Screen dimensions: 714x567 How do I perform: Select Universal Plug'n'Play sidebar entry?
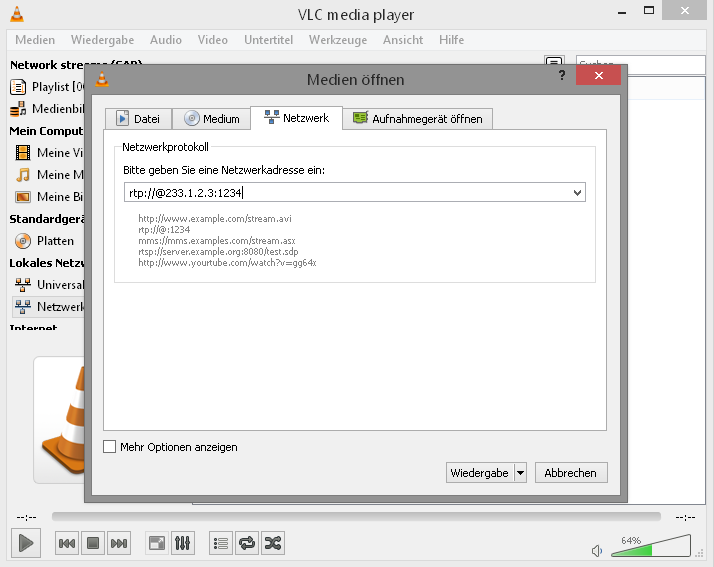point(49,285)
